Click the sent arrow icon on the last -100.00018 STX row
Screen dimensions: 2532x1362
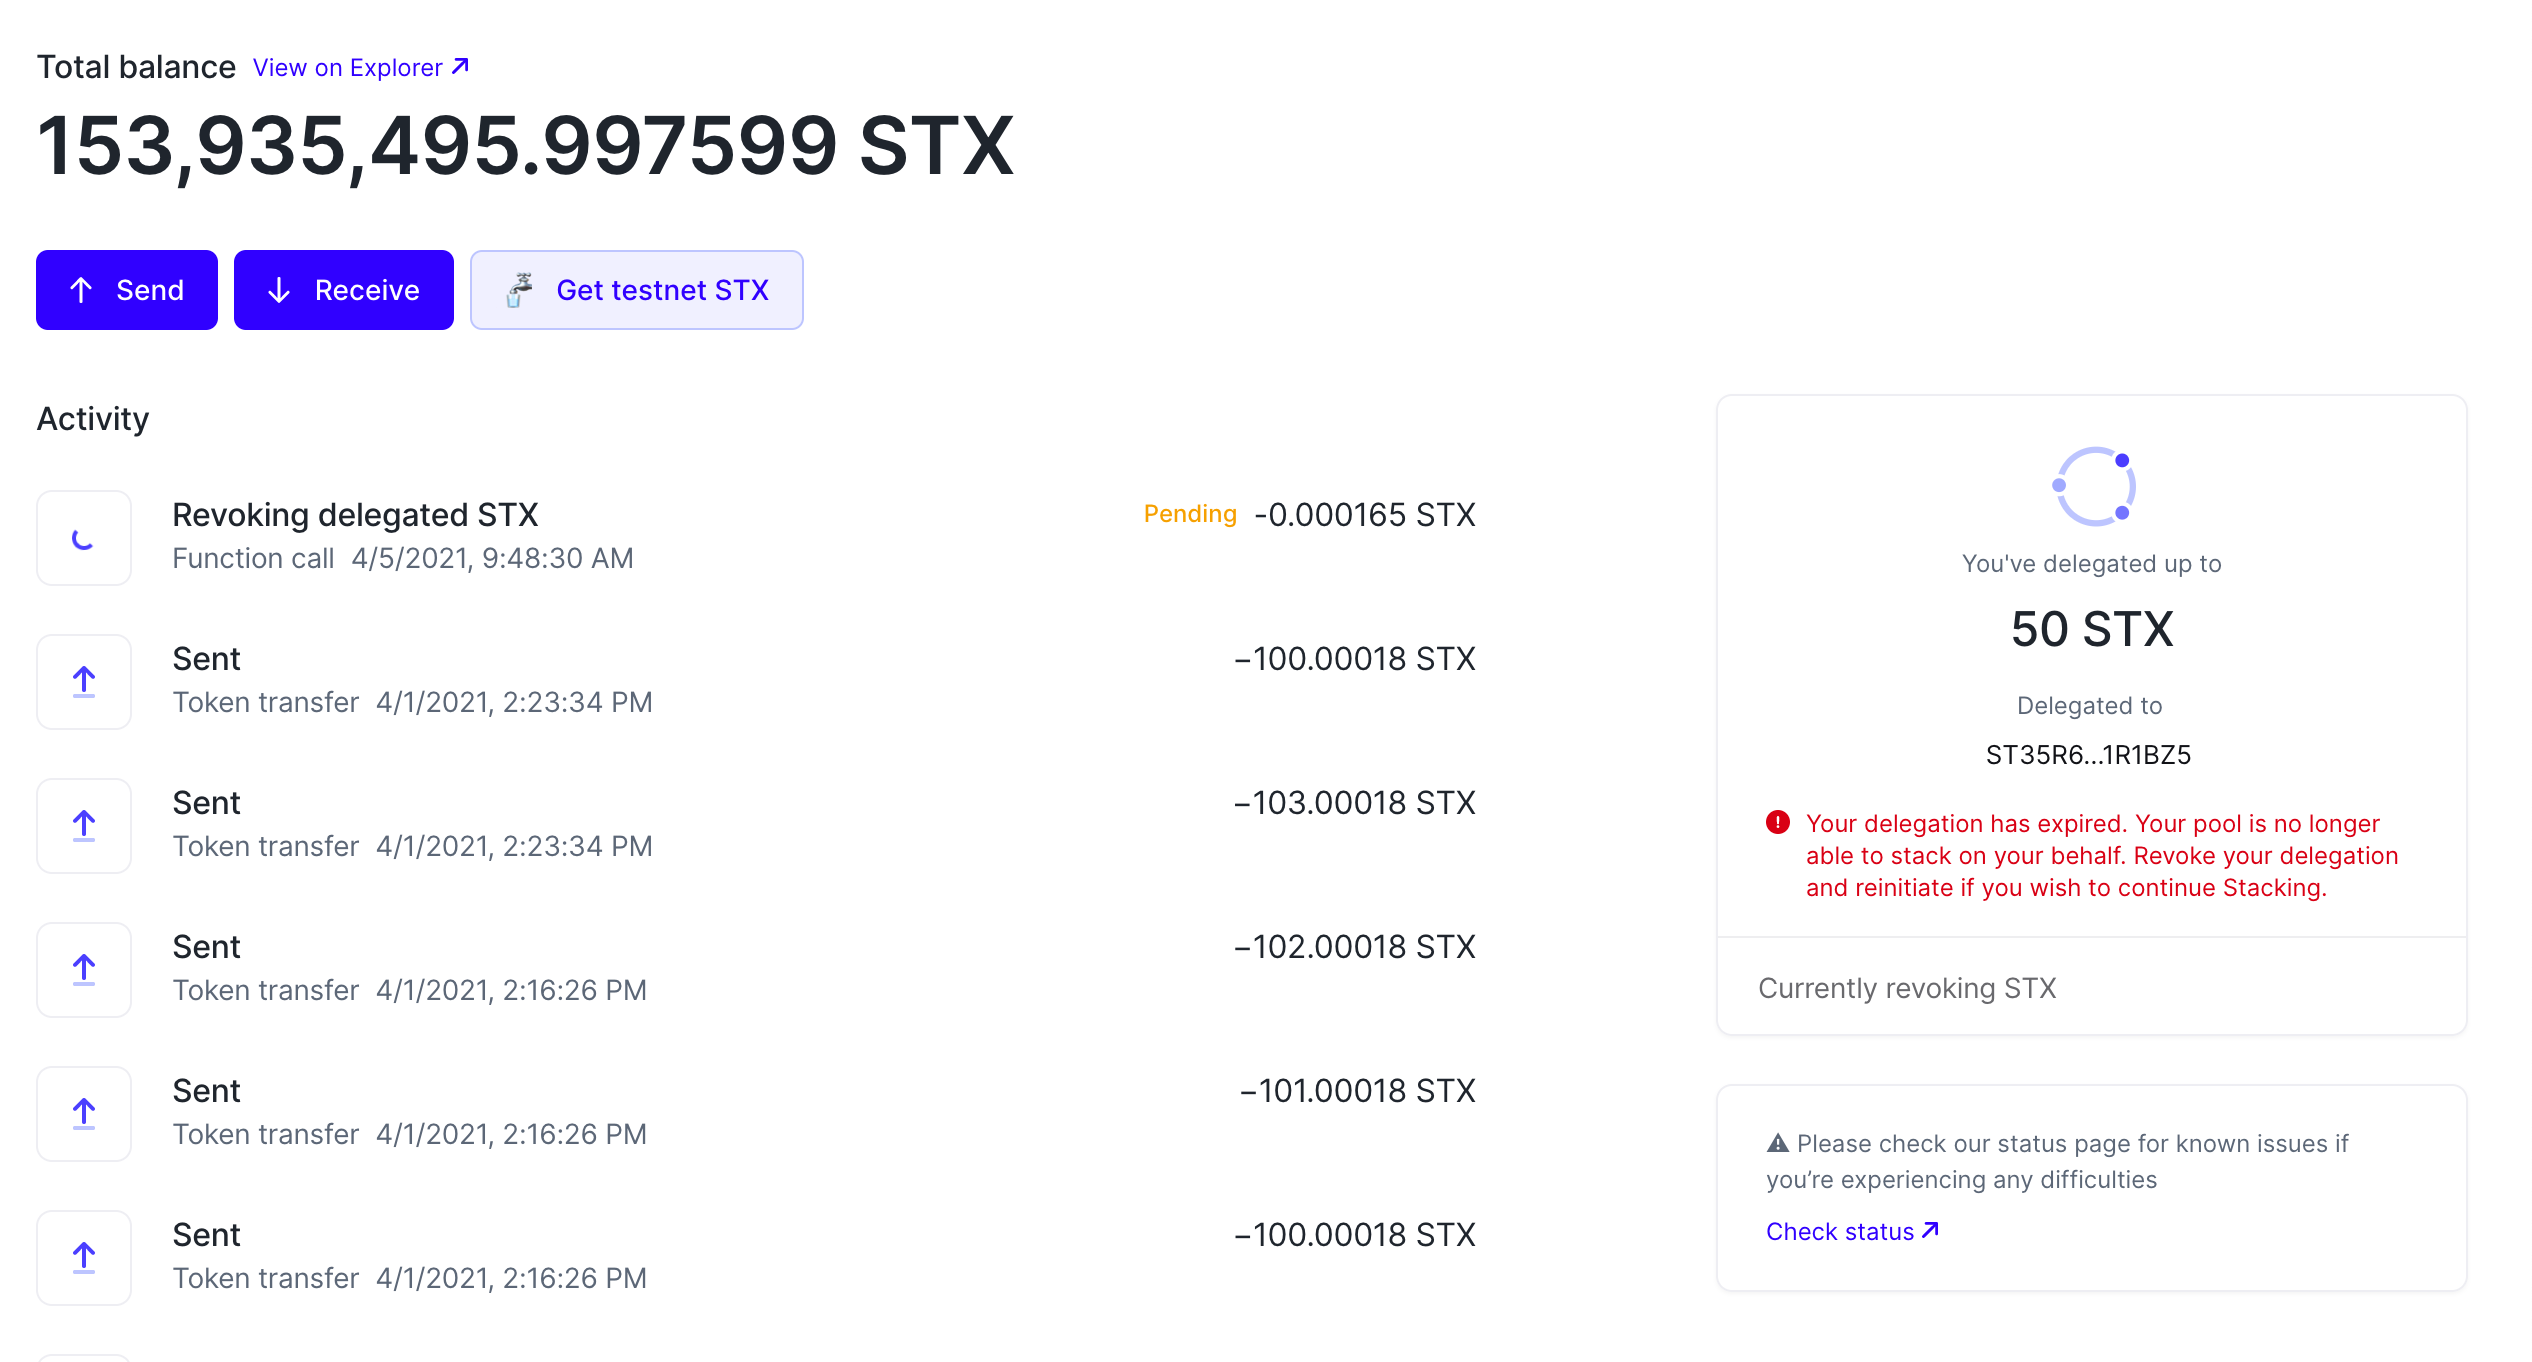[x=83, y=1258]
